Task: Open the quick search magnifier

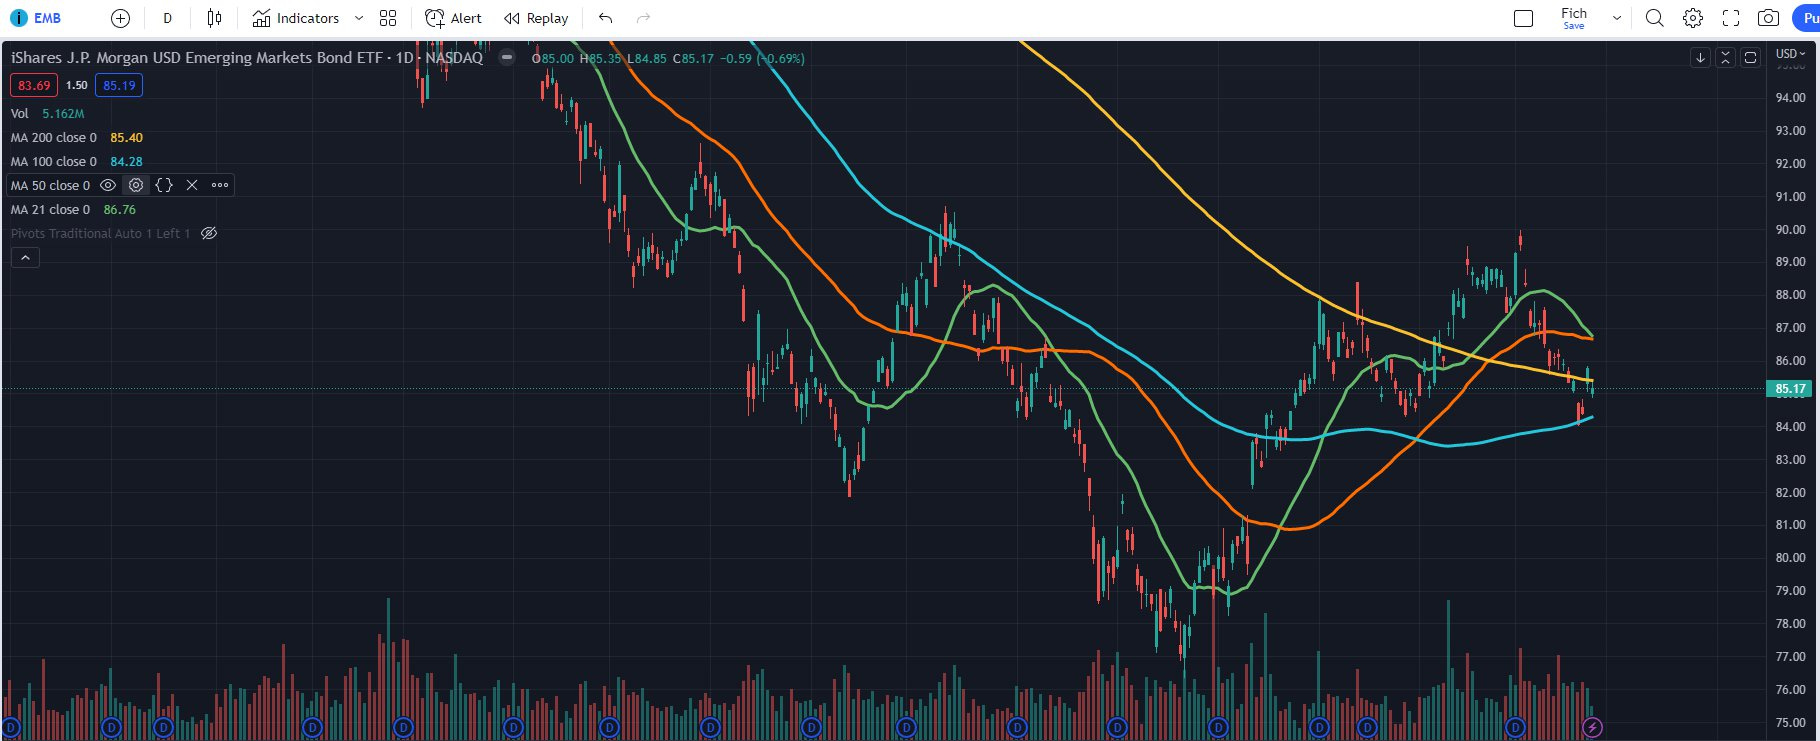Action: (1655, 18)
